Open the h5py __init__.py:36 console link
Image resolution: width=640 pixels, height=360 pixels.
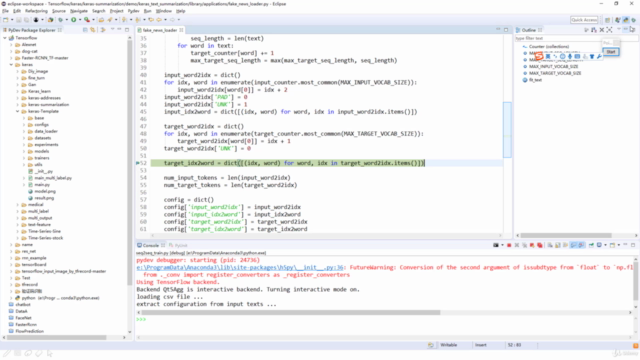tap(240, 267)
